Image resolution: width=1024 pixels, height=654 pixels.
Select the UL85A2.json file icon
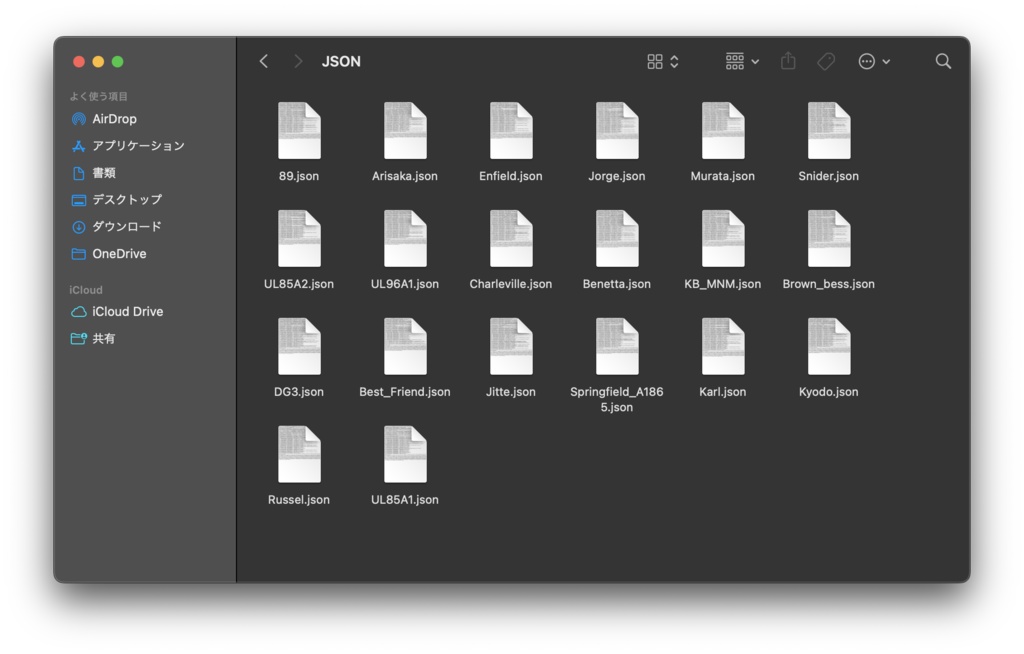click(299, 238)
